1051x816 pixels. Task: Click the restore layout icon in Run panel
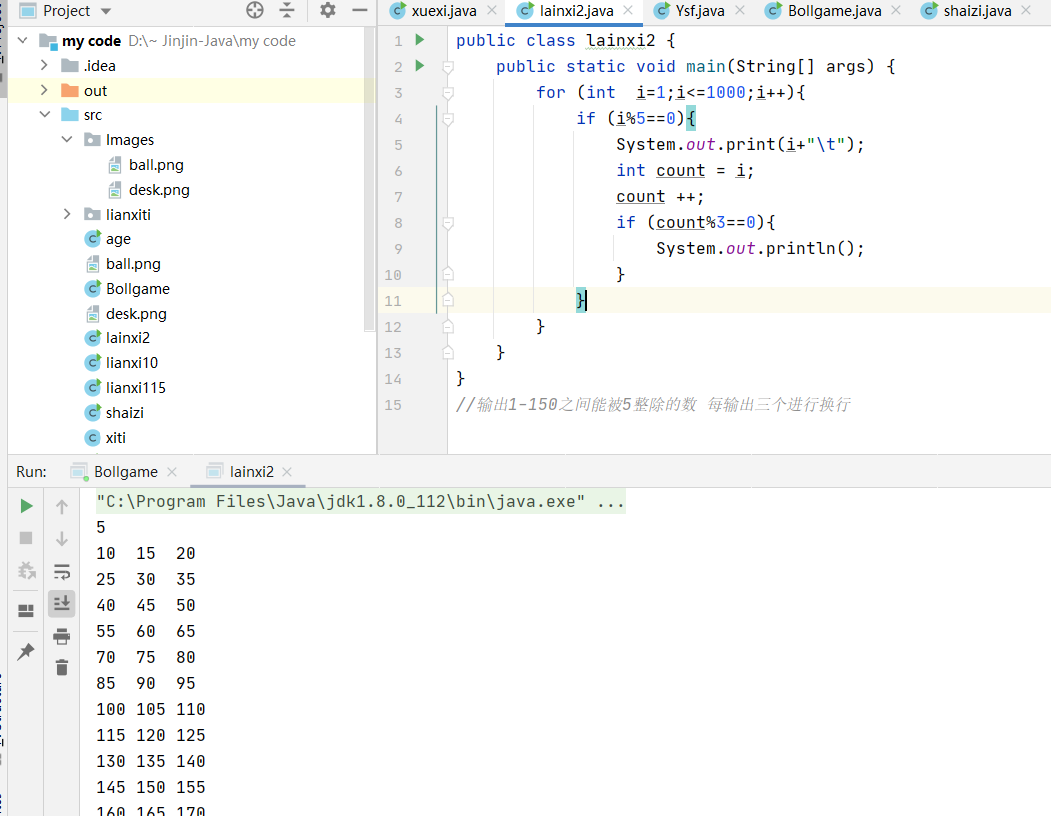tap(26, 610)
